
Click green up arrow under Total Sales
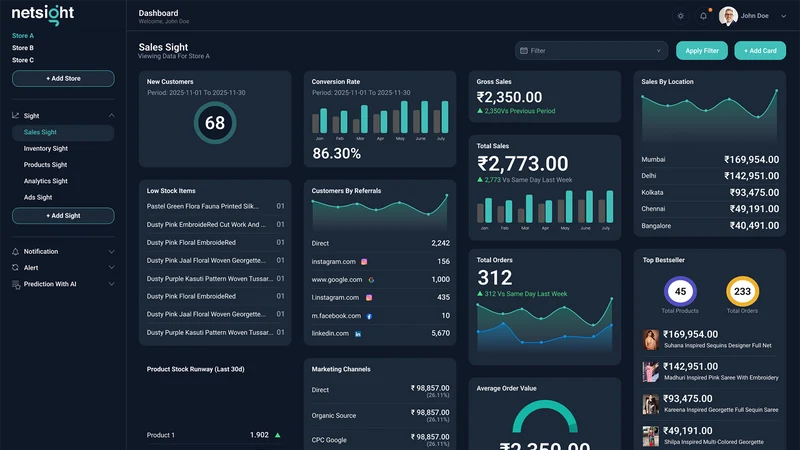pyautogui.click(x=480, y=180)
